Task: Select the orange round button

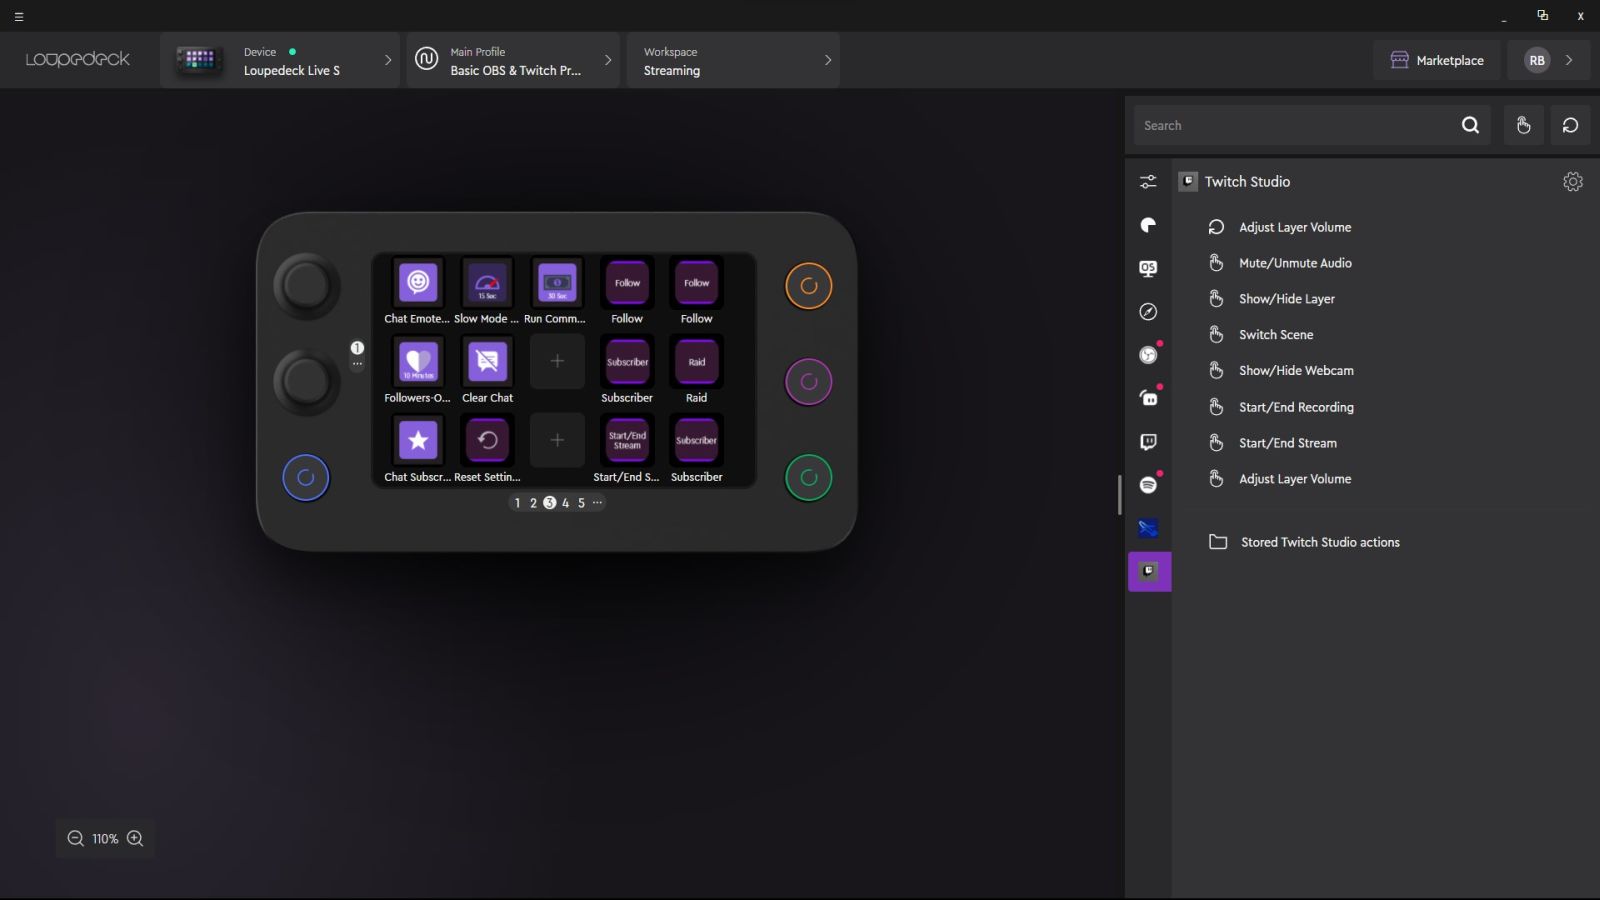Action: click(x=809, y=286)
